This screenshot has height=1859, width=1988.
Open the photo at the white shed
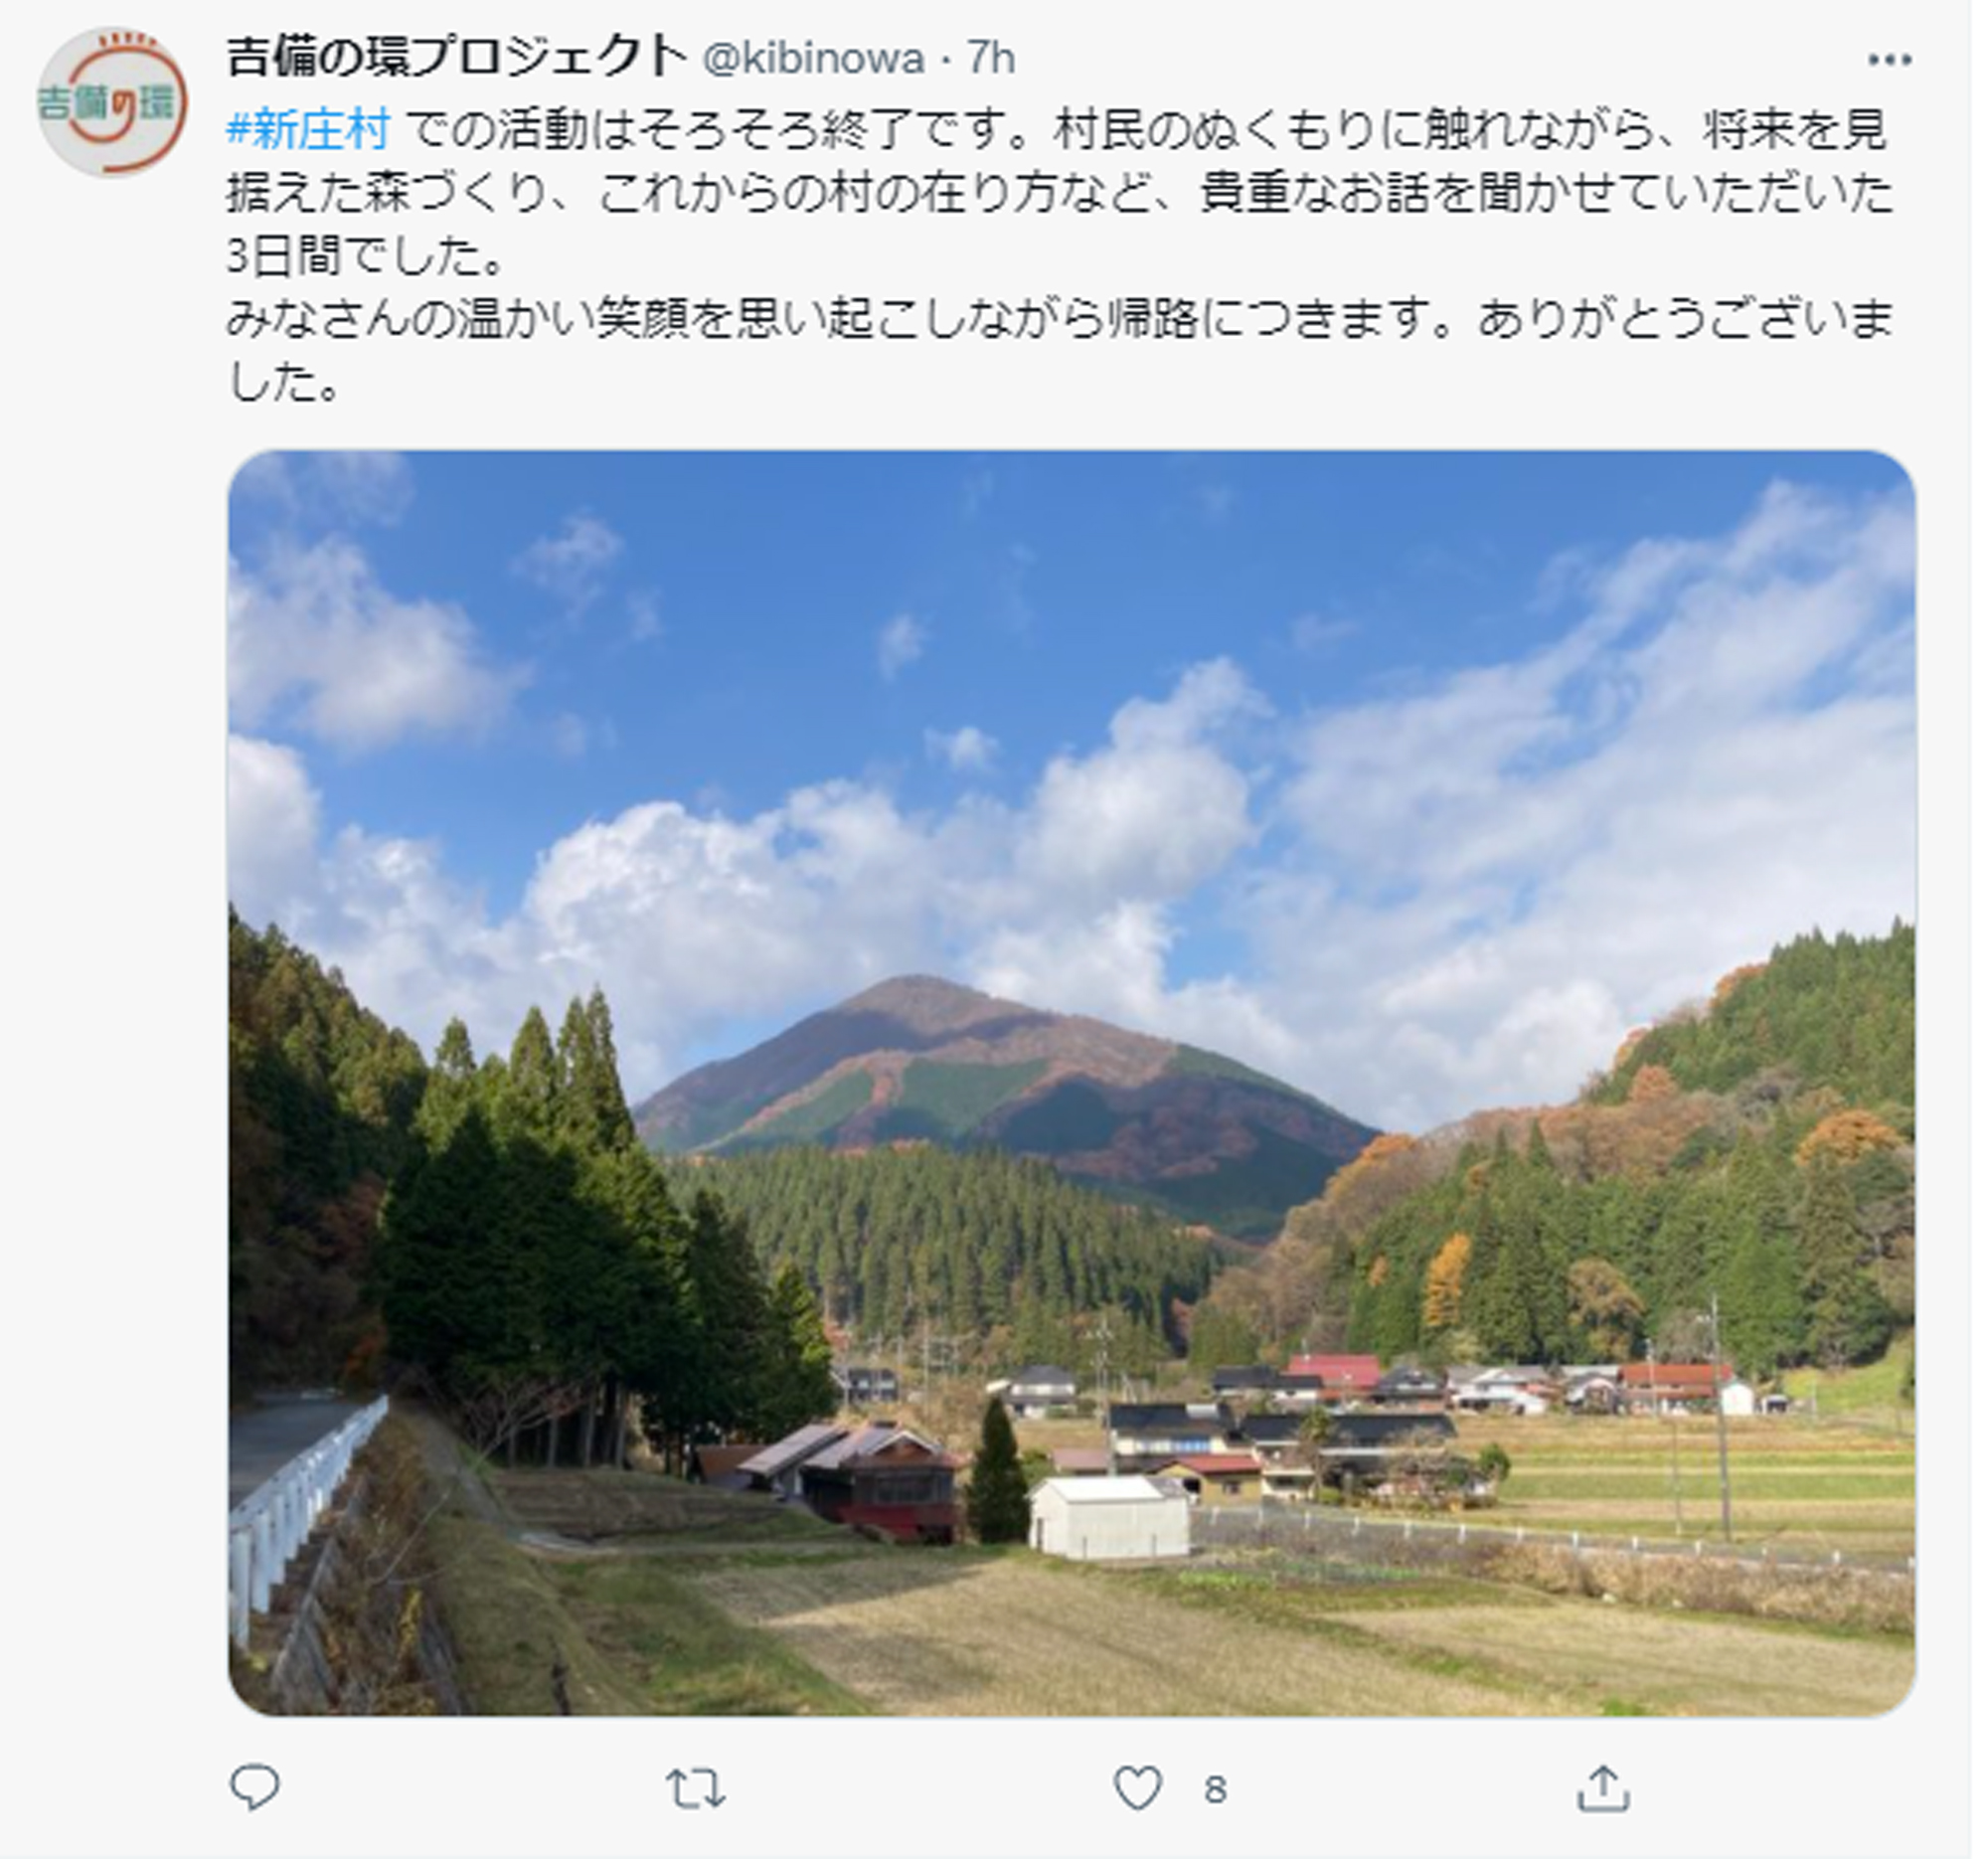(1109, 1517)
